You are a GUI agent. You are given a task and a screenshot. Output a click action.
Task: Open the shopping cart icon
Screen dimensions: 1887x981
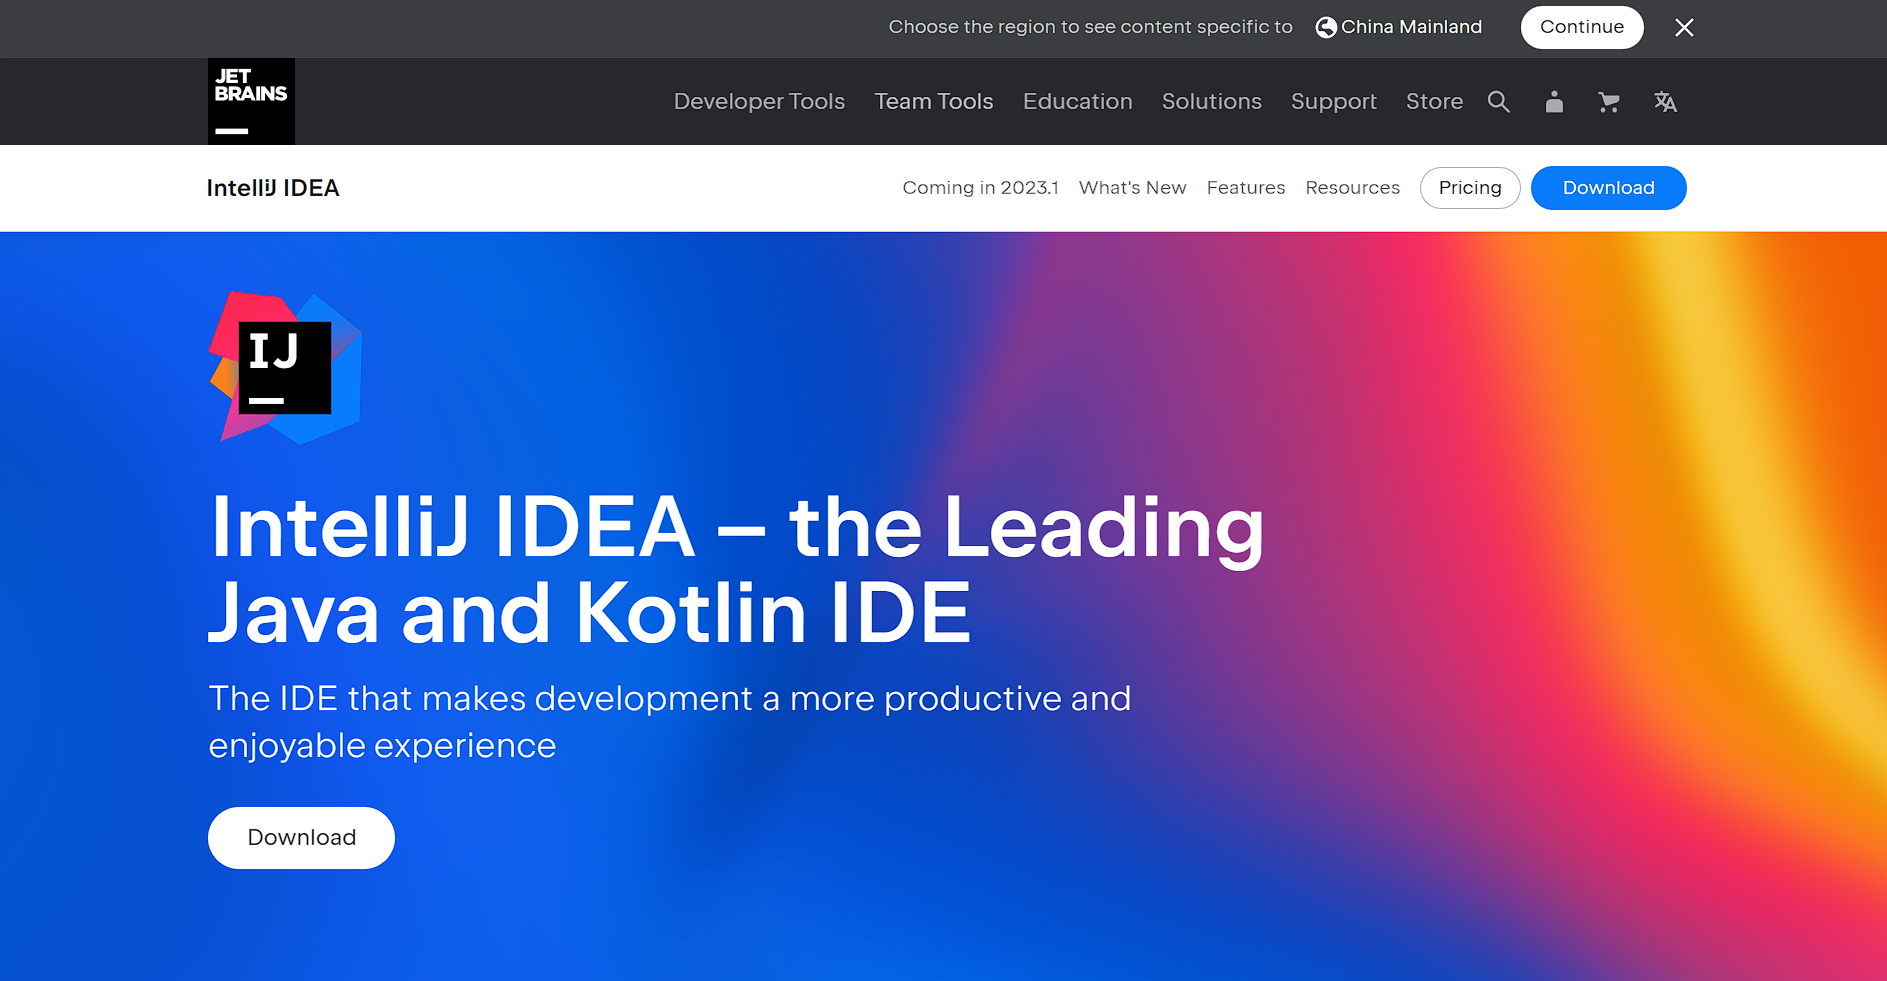pos(1609,102)
